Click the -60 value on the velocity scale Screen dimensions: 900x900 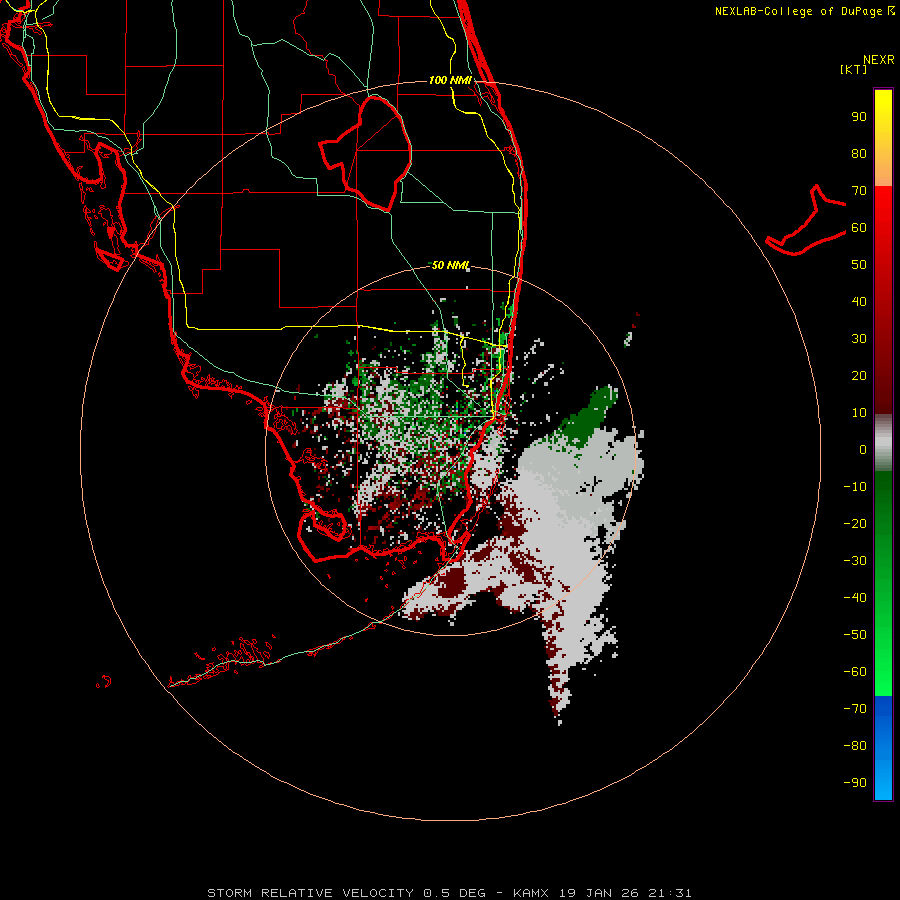855,672
